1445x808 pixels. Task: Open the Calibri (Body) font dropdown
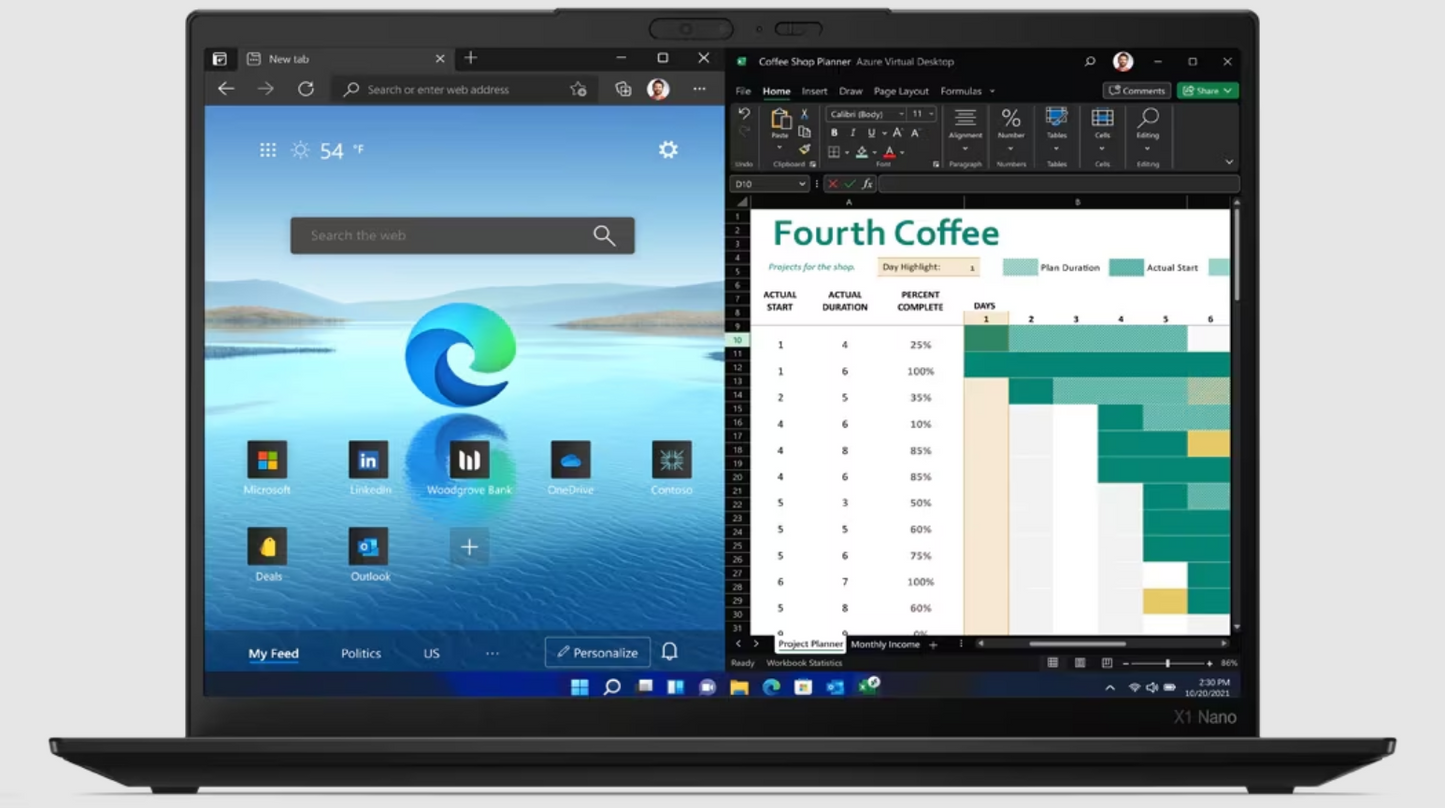866,114
